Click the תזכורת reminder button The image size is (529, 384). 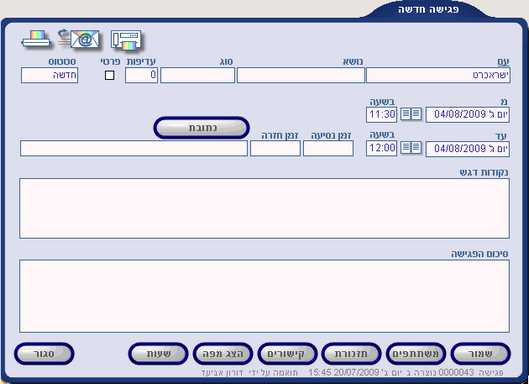coord(351,354)
